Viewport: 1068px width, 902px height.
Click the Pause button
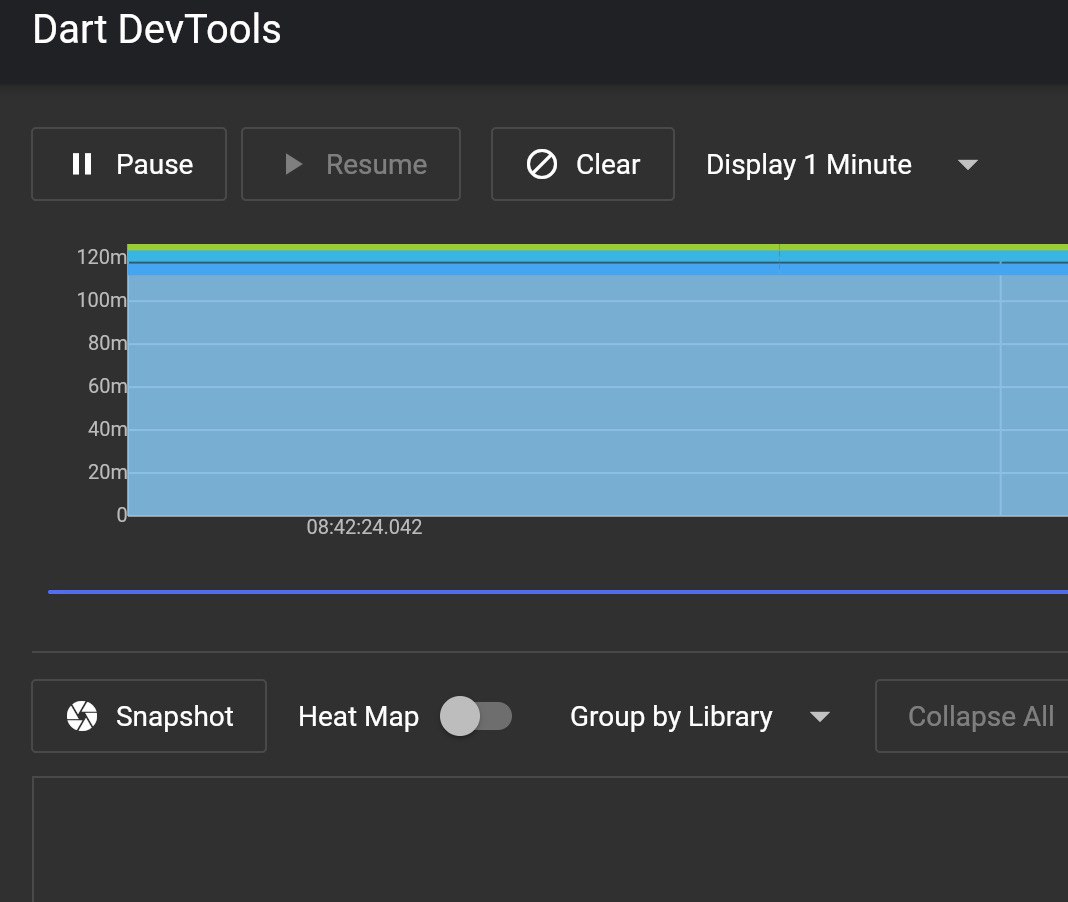pyautogui.click(x=129, y=164)
